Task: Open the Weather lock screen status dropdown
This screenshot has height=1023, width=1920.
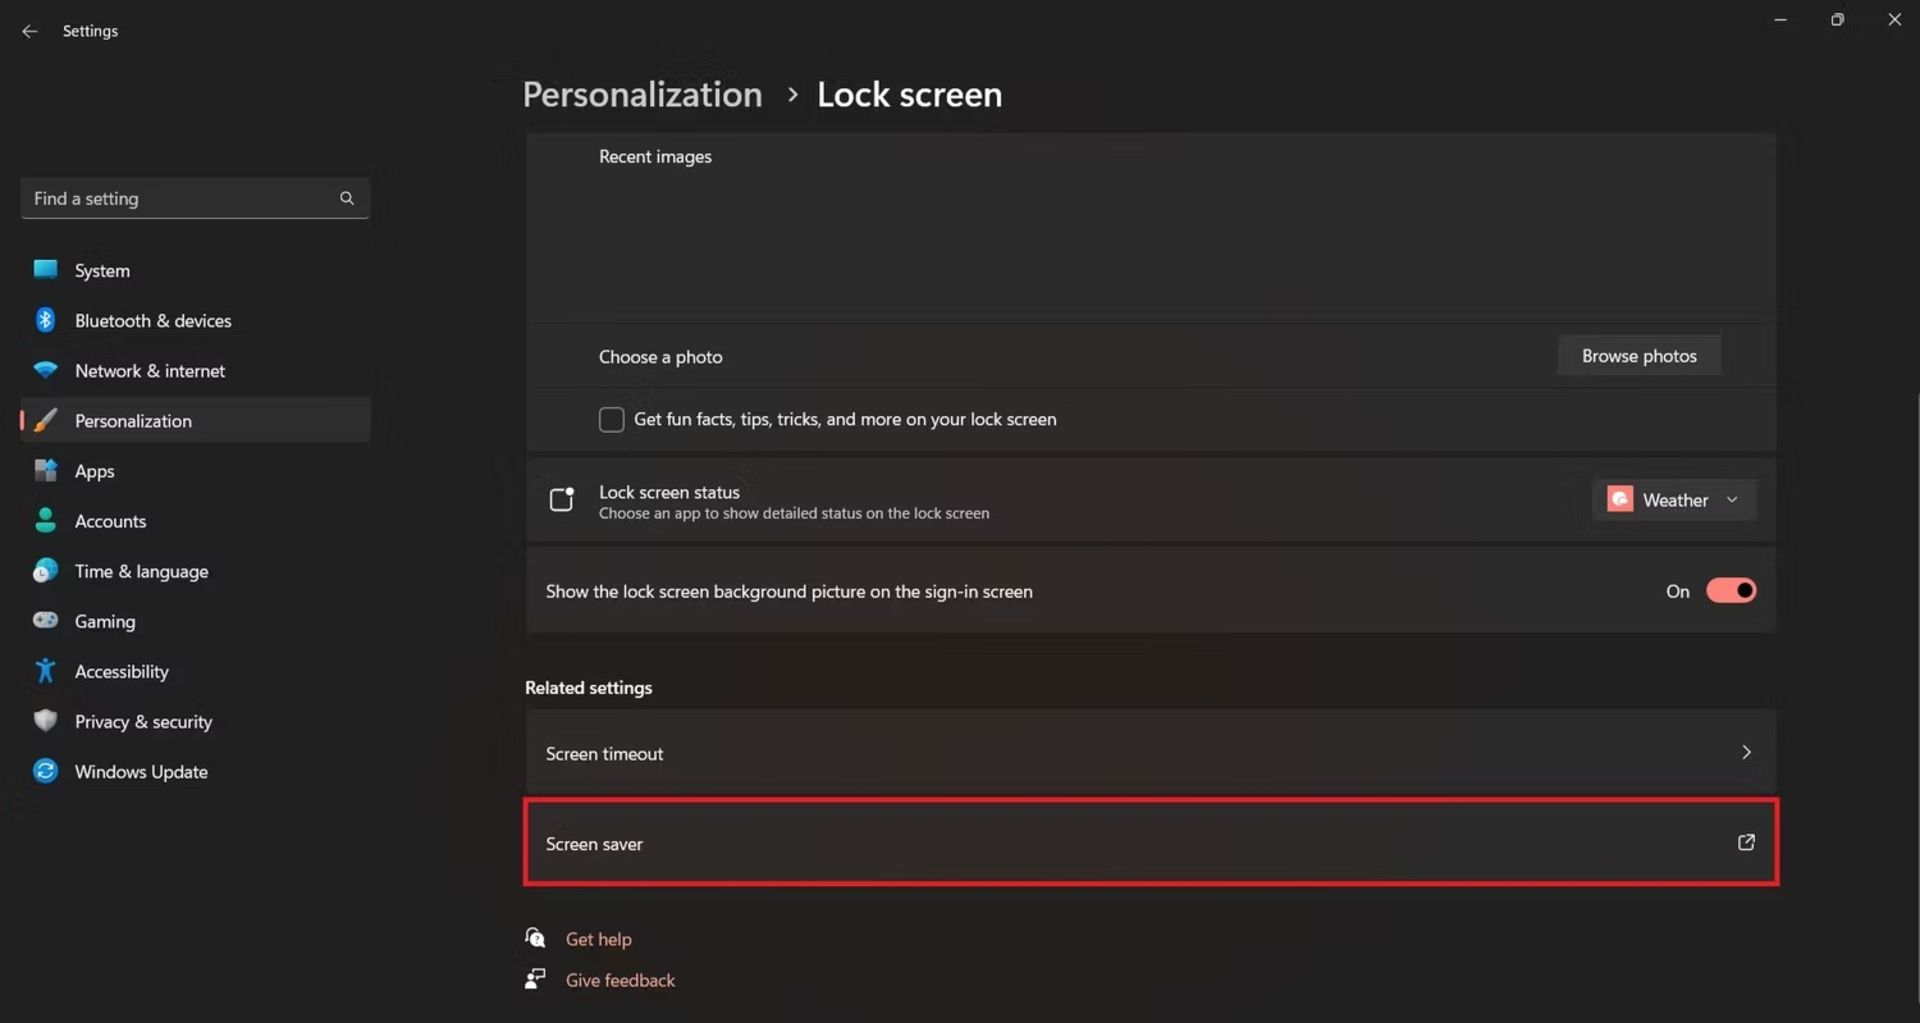Action: point(1674,499)
